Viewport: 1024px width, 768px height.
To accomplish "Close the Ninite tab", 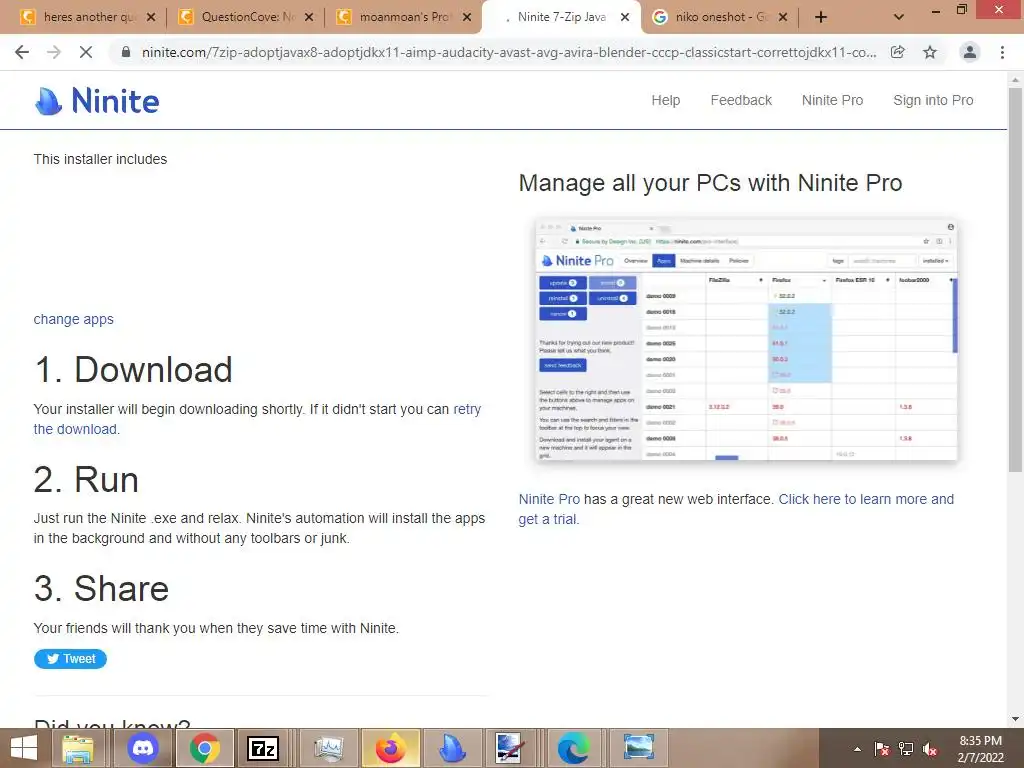I will click(625, 17).
